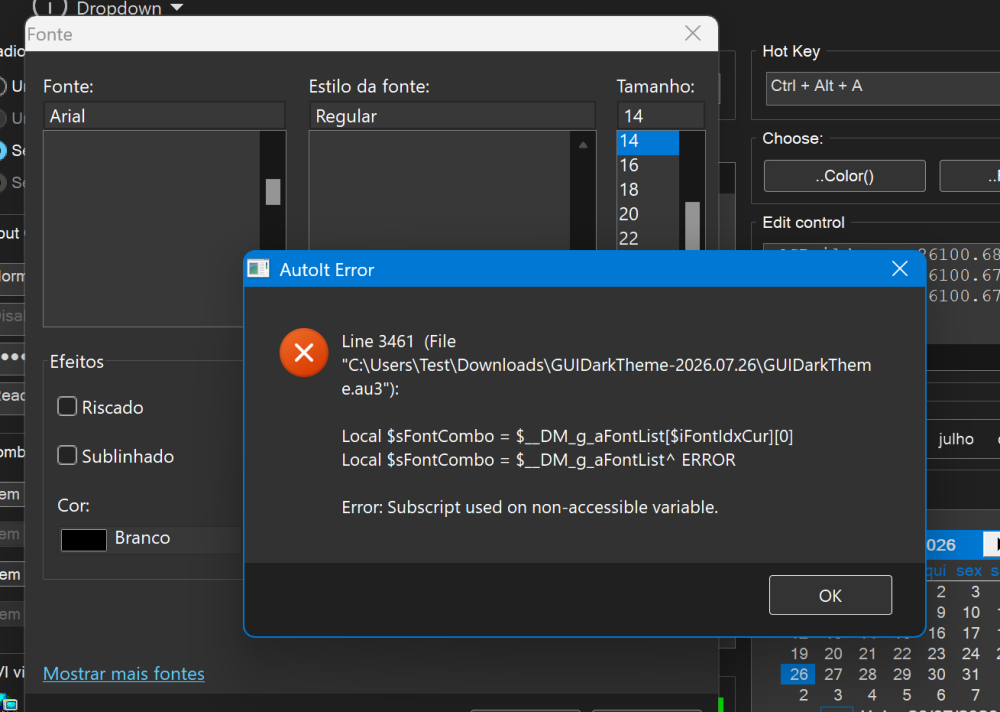Viewport: 1000px width, 712px height.
Task: Select day 20 in the calendar
Action: [x=833, y=654]
